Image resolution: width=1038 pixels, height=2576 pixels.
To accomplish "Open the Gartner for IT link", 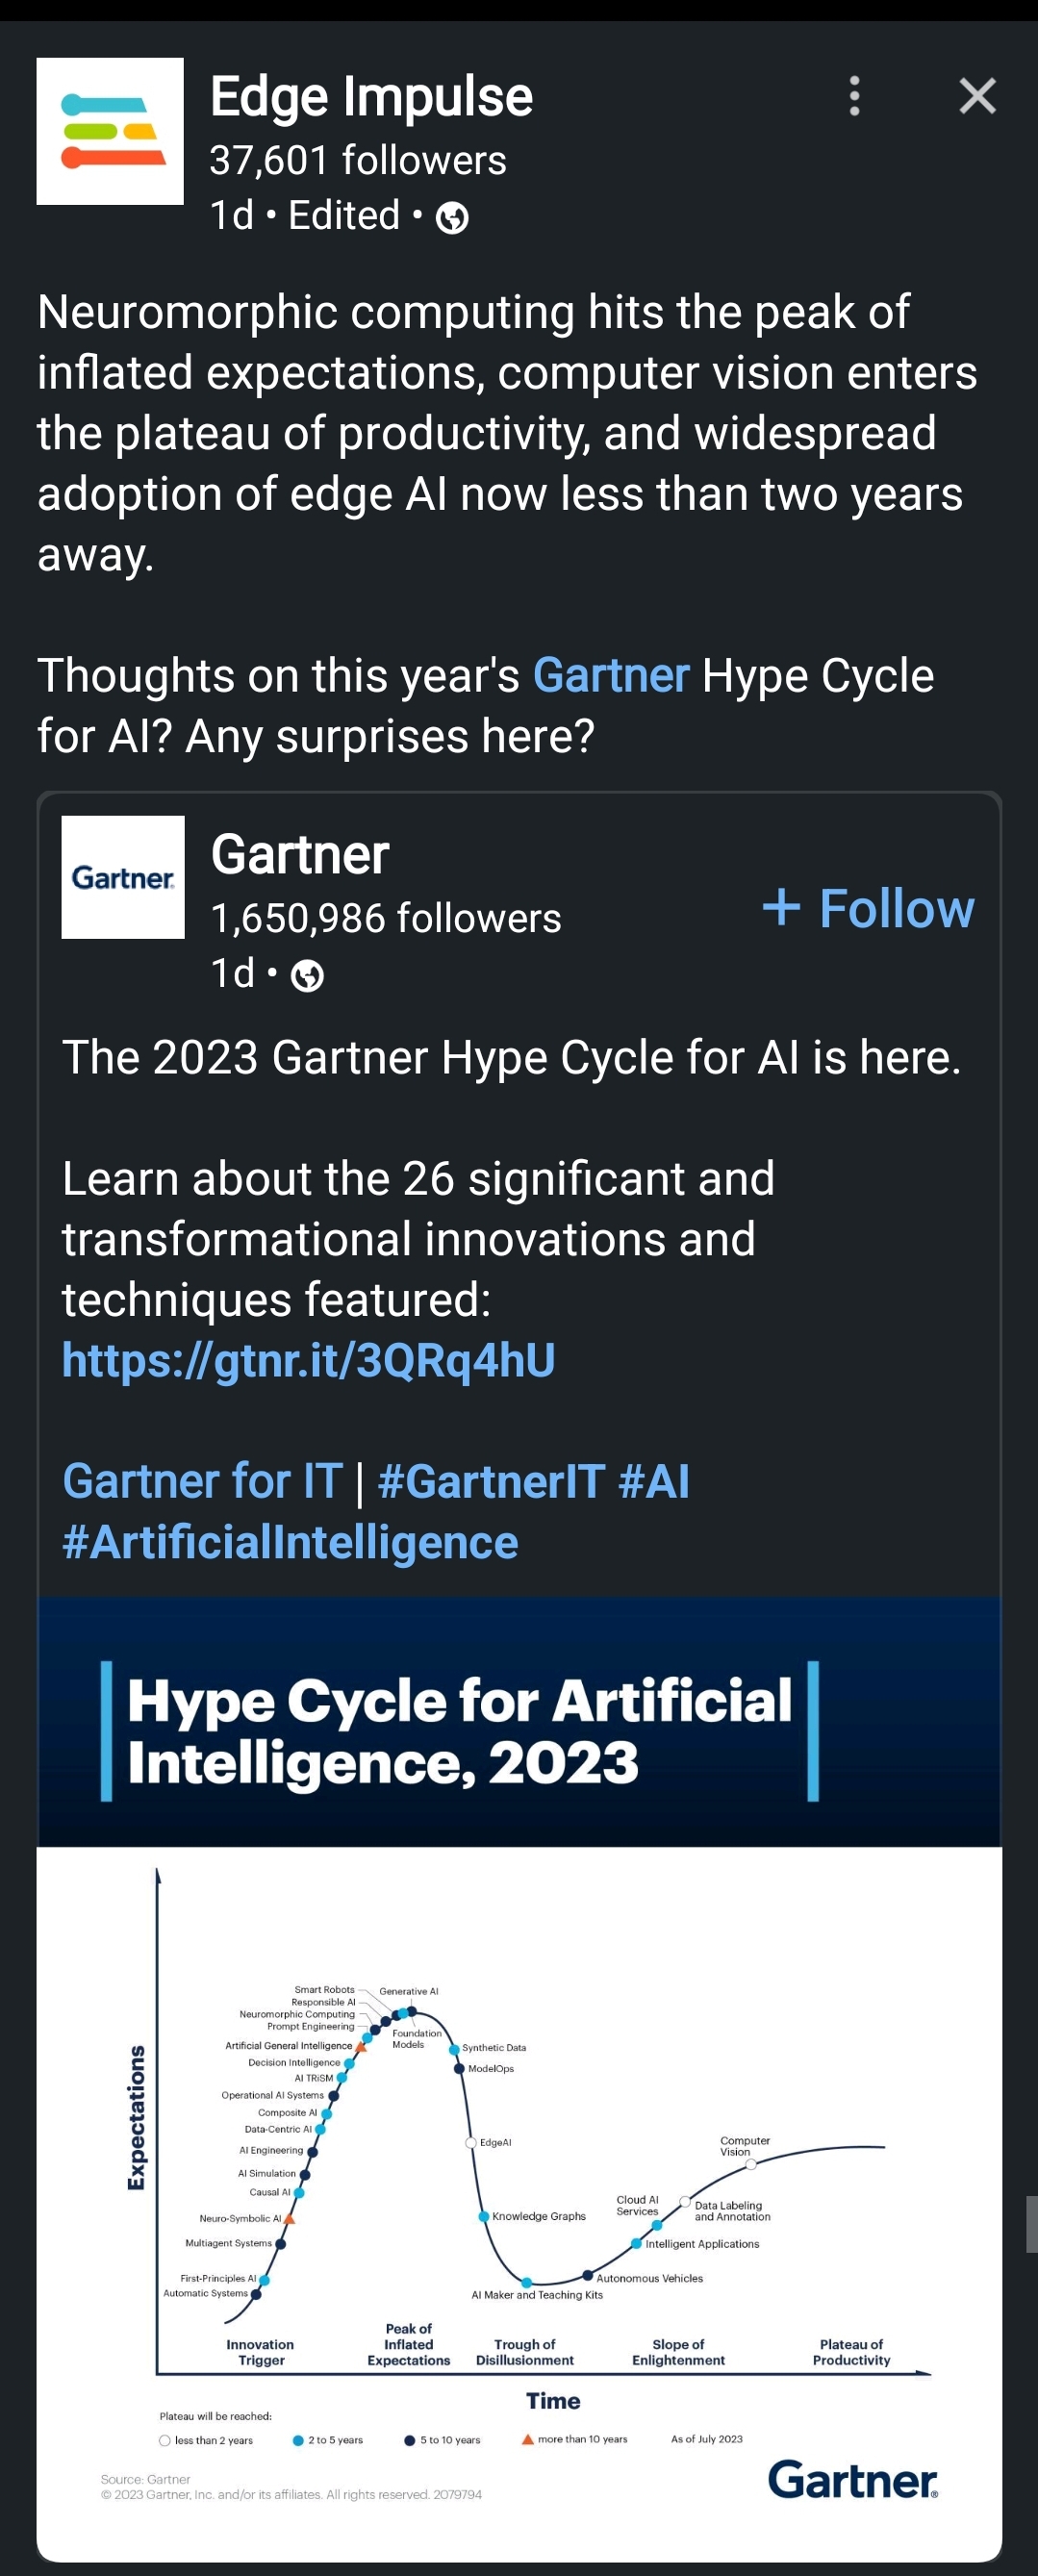I will click(202, 1481).
